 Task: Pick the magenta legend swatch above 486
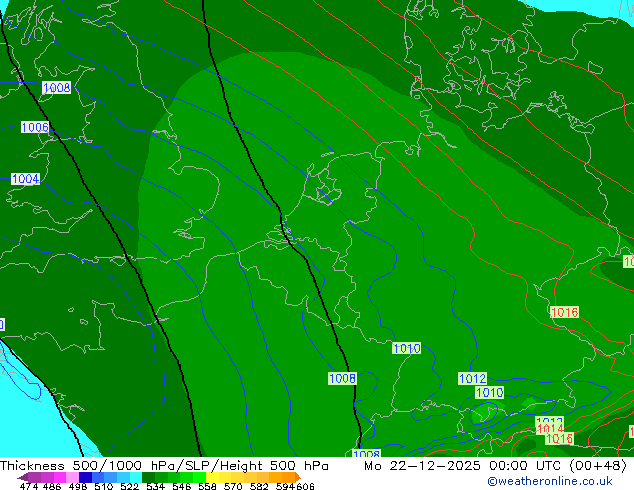tap(60, 477)
